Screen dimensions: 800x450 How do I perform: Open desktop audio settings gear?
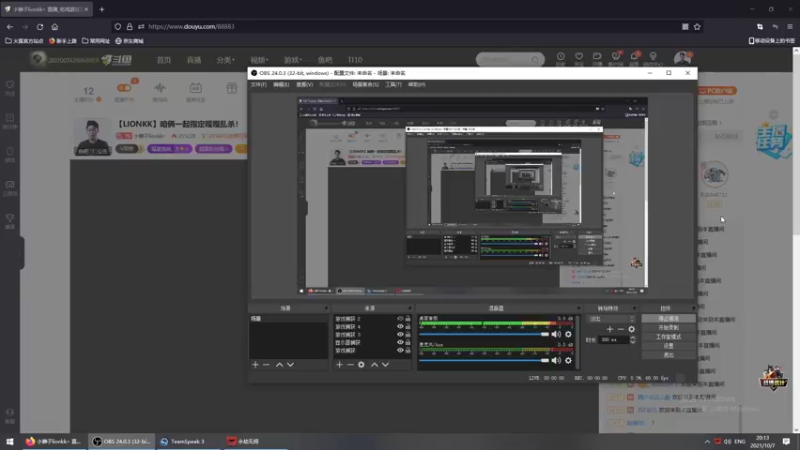click(x=568, y=334)
